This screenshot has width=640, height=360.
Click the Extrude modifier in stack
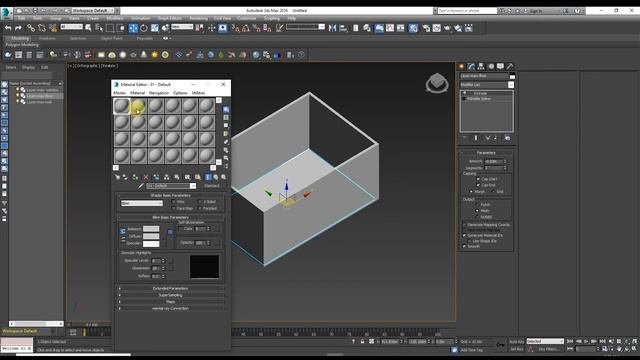(x=480, y=93)
